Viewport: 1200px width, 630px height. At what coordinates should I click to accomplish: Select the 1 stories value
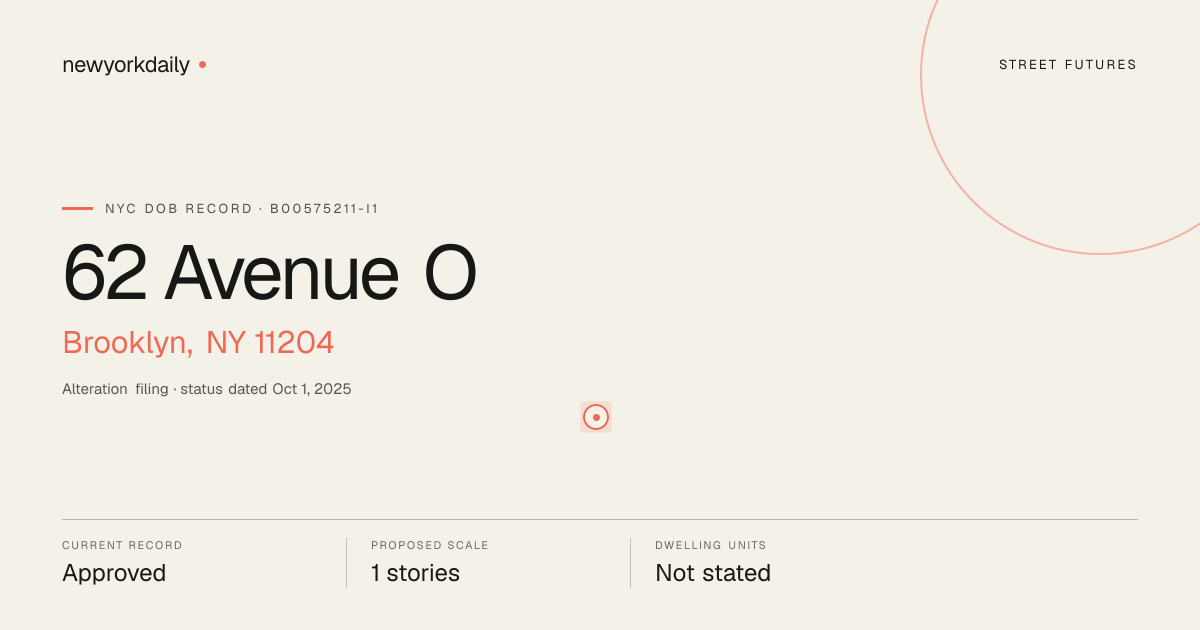click(415, 573)
